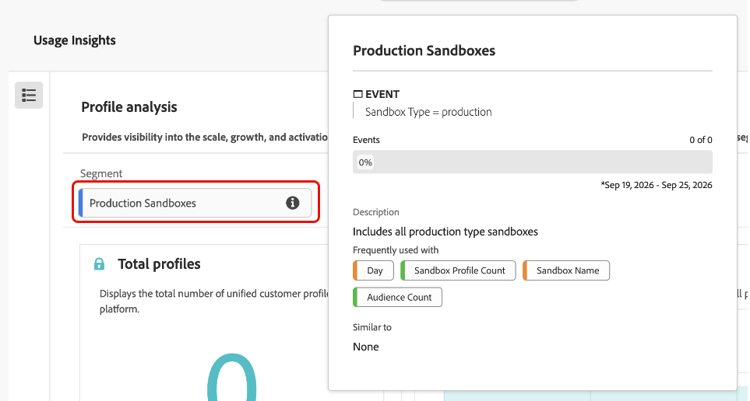Select the Production Sandboxes segment chip

coord(195,203)
